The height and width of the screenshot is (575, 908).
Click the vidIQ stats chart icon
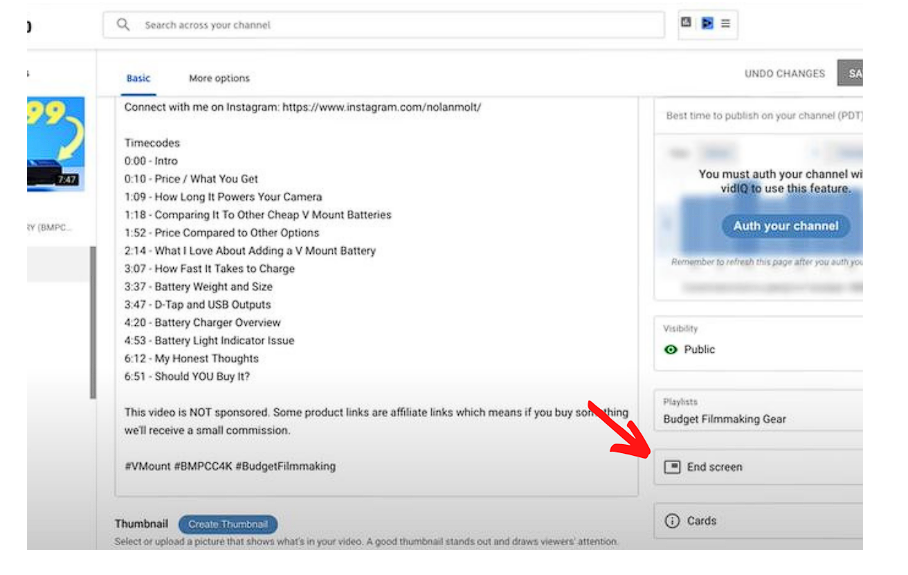[x=686, y=22]
